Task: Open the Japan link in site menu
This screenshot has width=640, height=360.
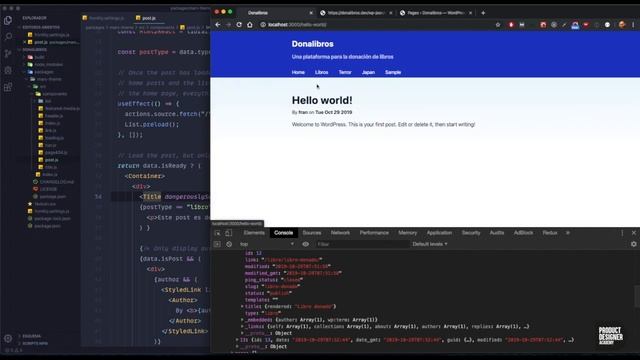Action: [x=368, y=72]
